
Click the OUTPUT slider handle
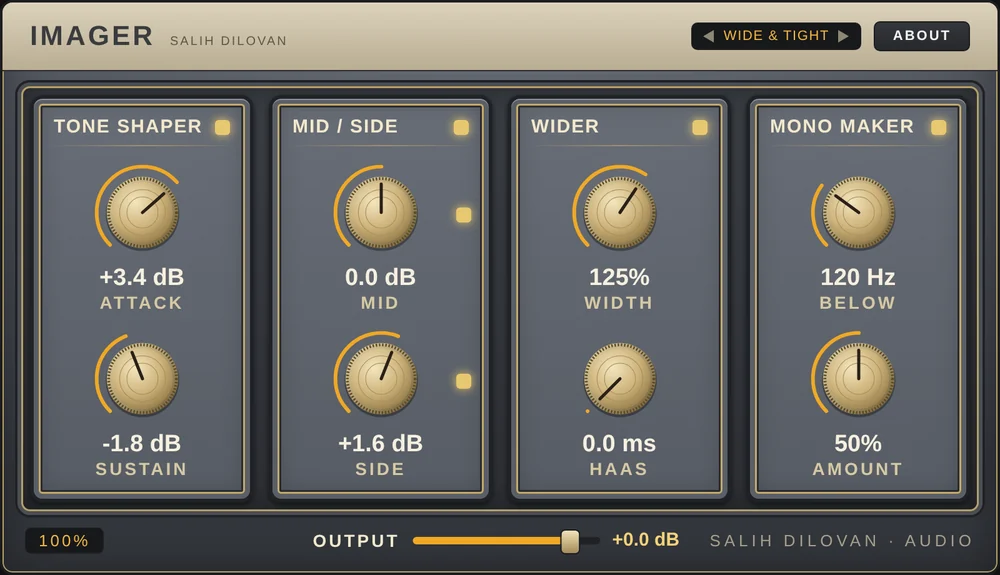tap(570, 541)
